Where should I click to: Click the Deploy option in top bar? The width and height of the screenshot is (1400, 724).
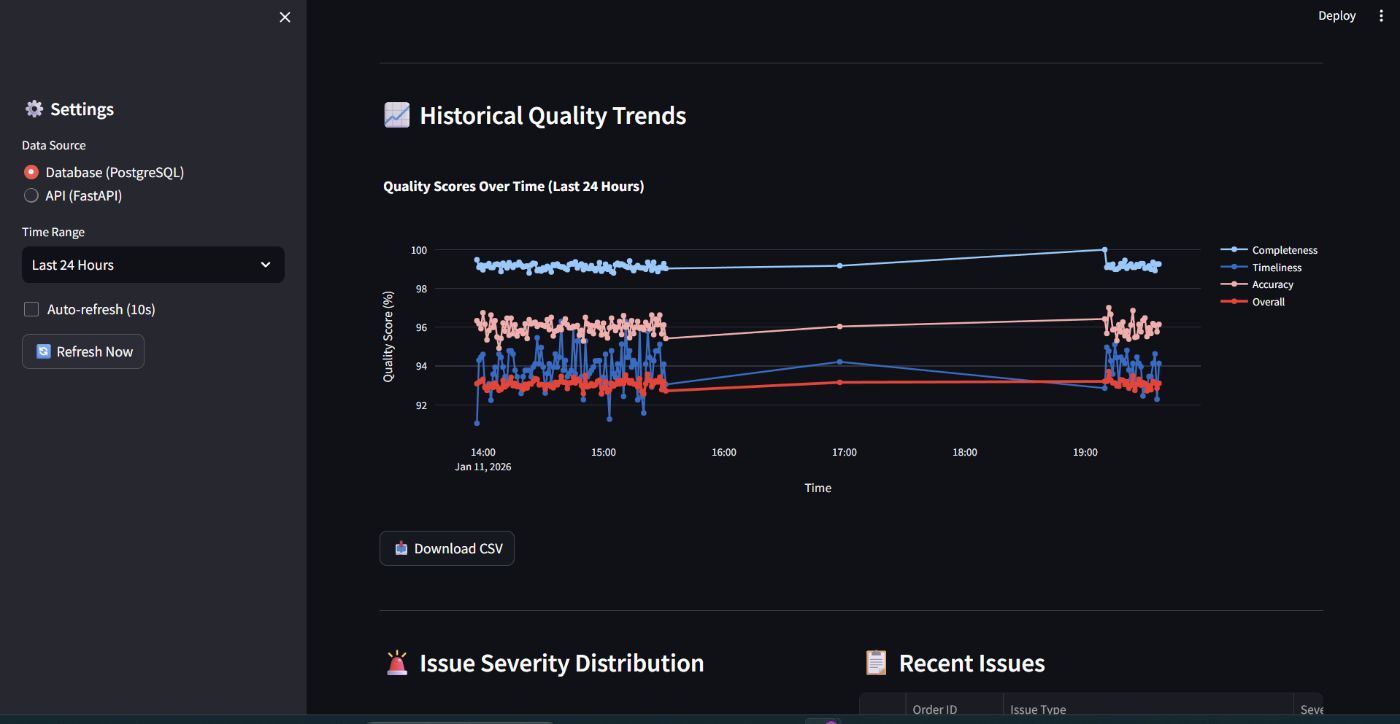tap(1337, 15)
